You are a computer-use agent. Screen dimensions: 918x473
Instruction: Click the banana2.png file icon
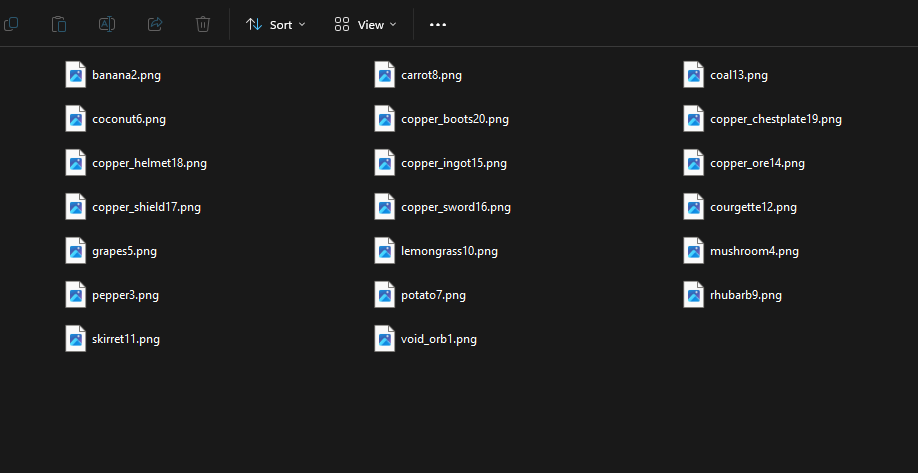(x=76, y=75)
